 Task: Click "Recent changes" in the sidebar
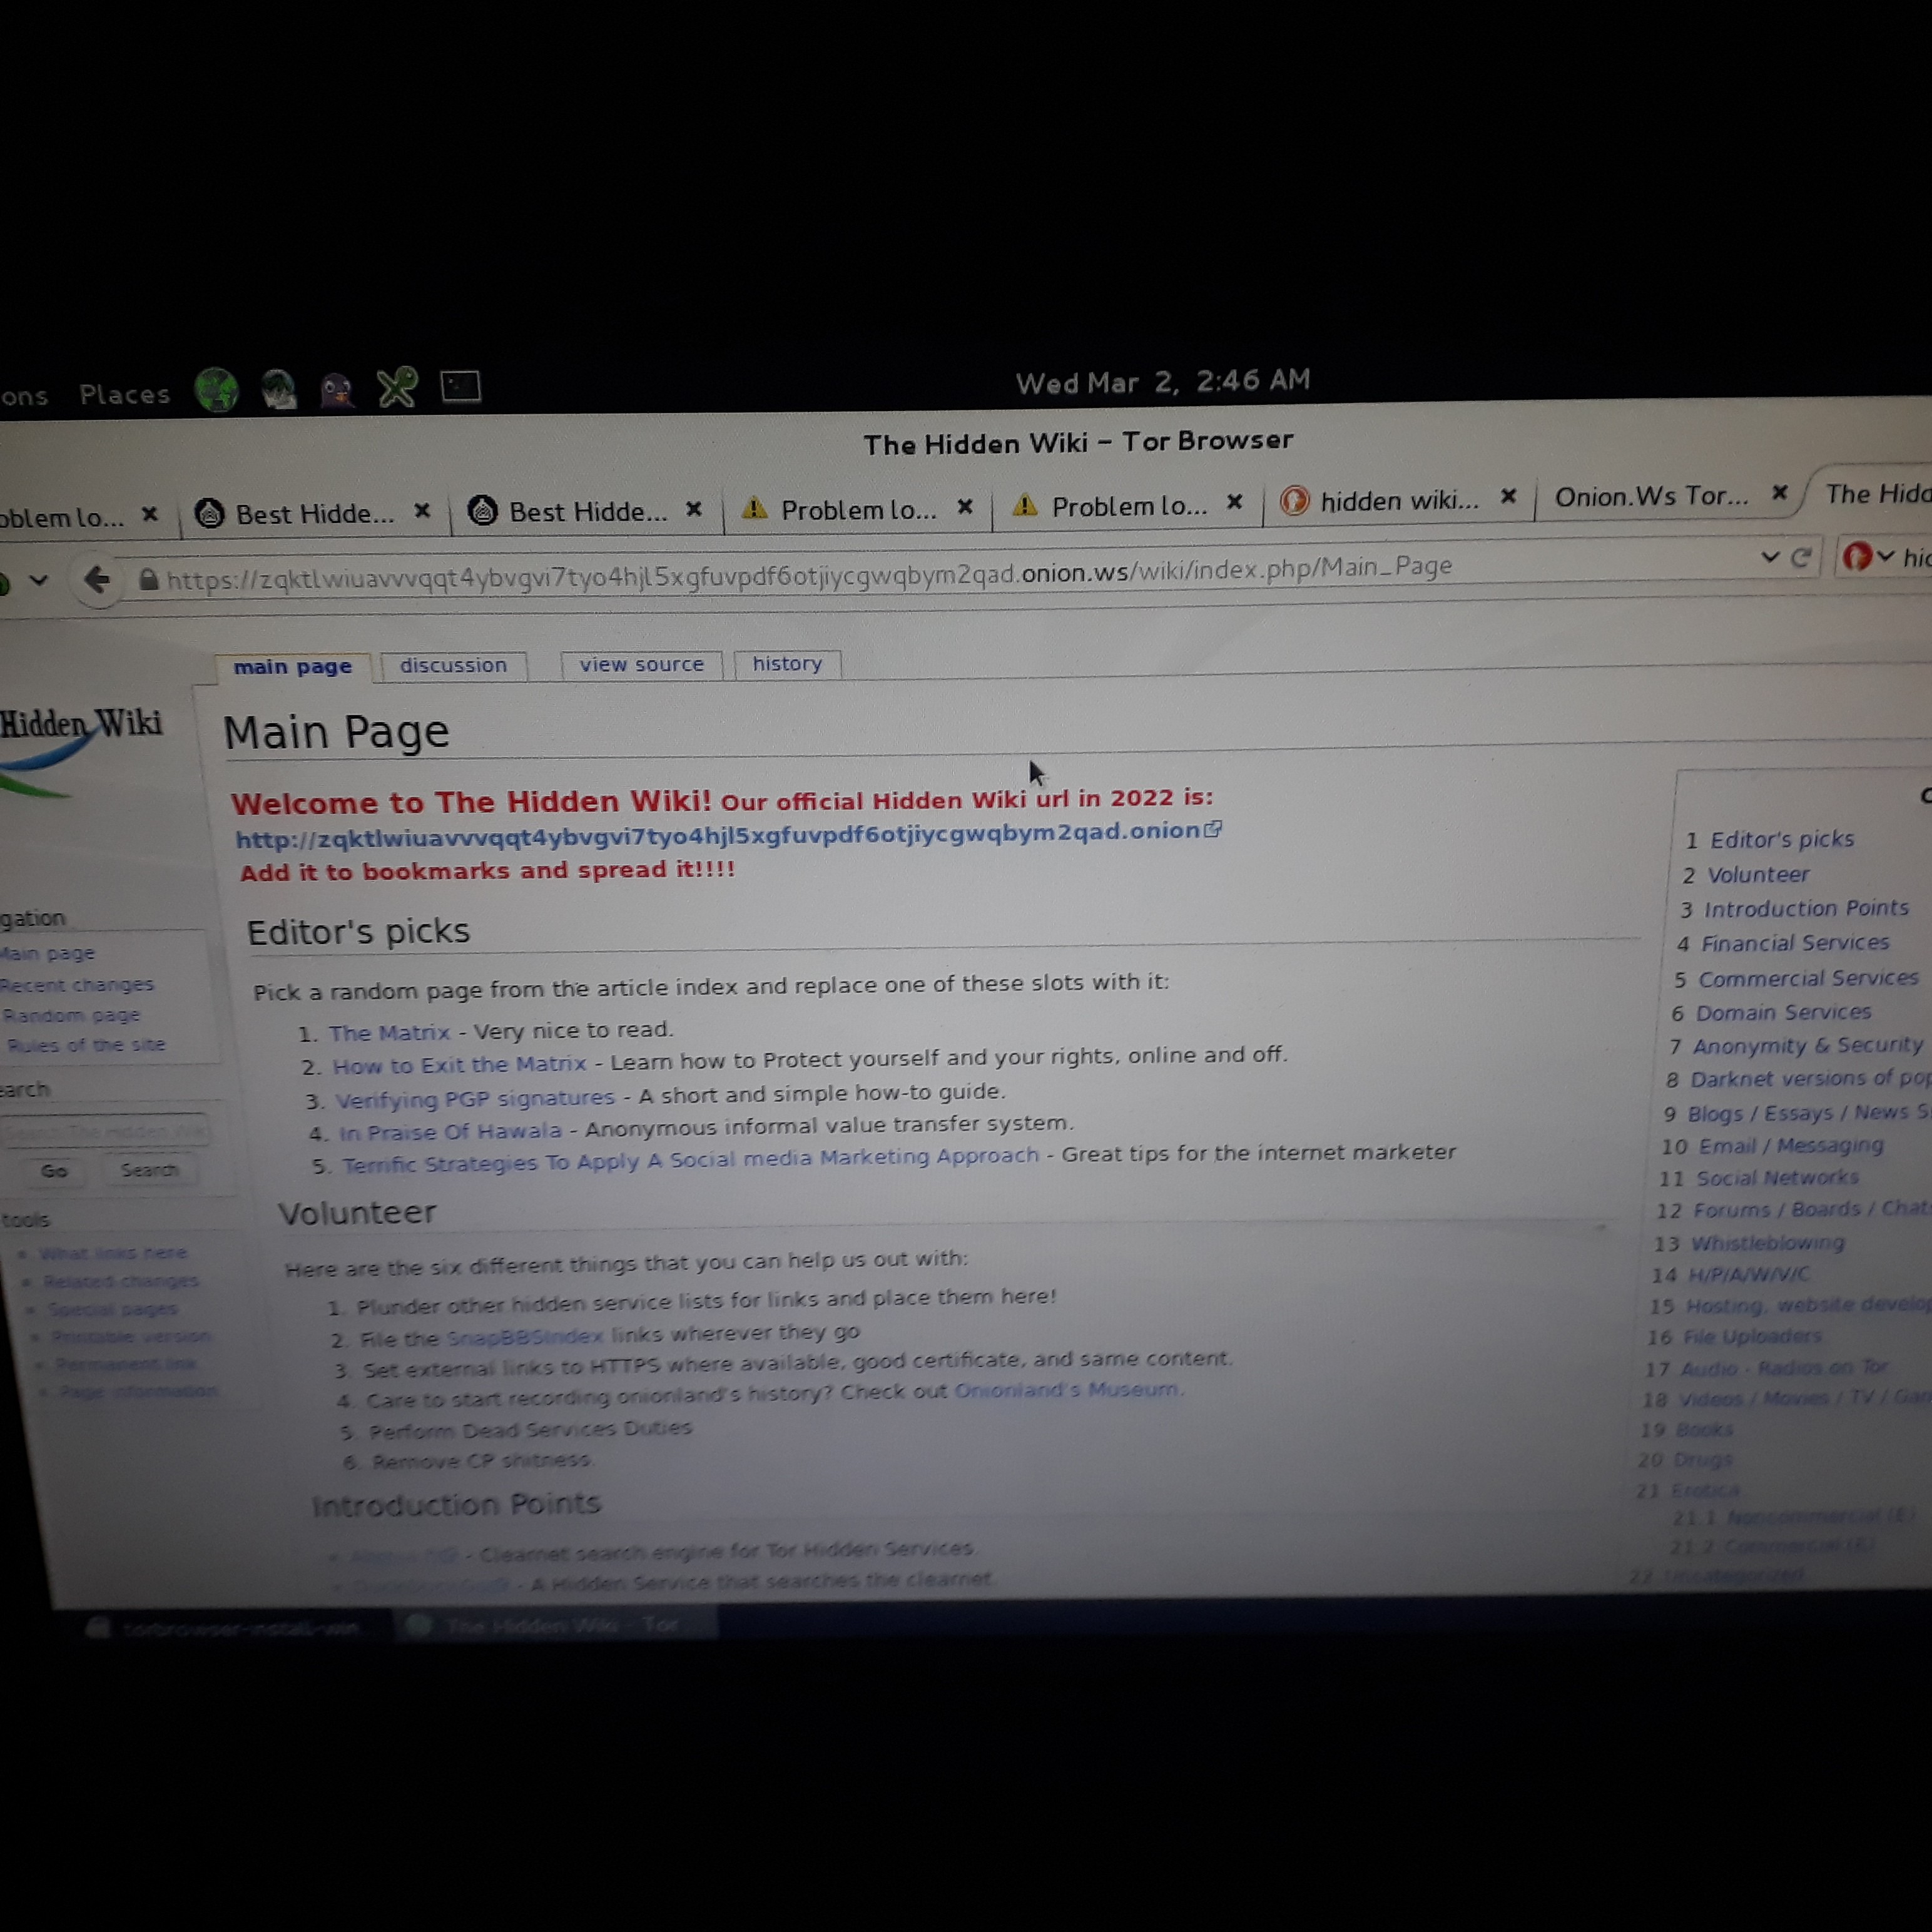pos(77,985)
